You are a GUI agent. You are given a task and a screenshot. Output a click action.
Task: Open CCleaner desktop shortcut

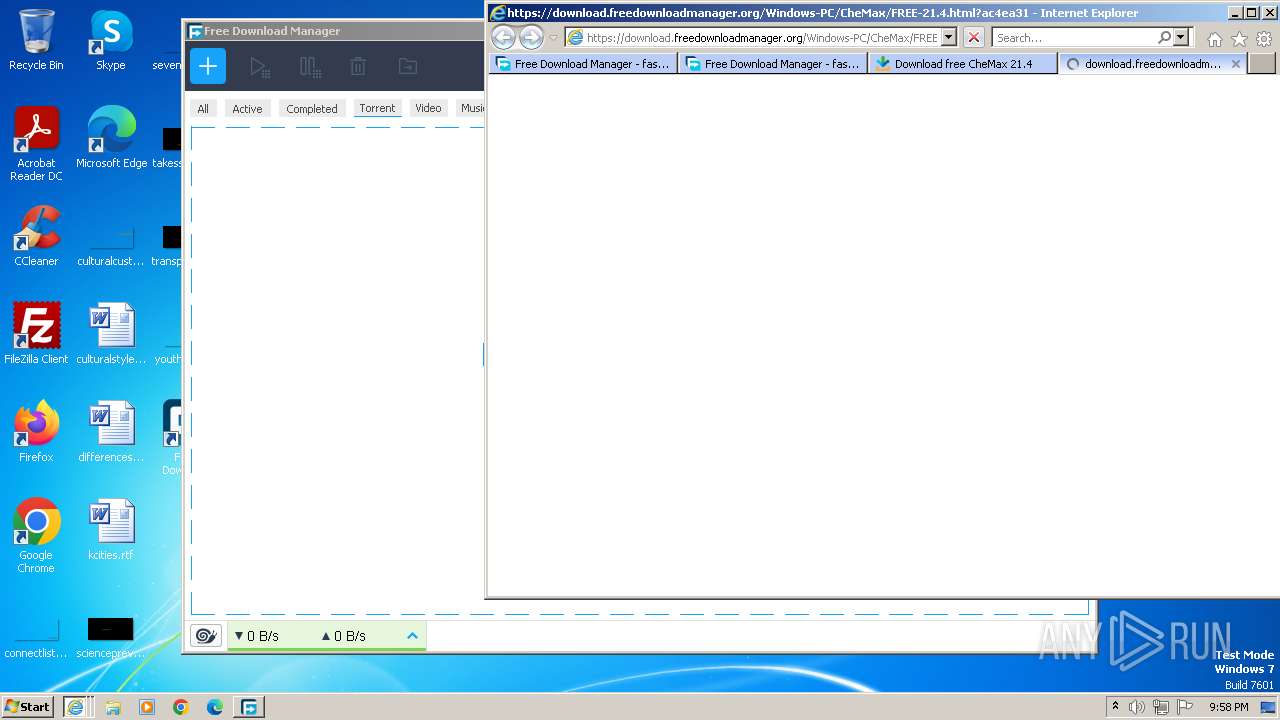pyautogui.click(x=36, y=235)
